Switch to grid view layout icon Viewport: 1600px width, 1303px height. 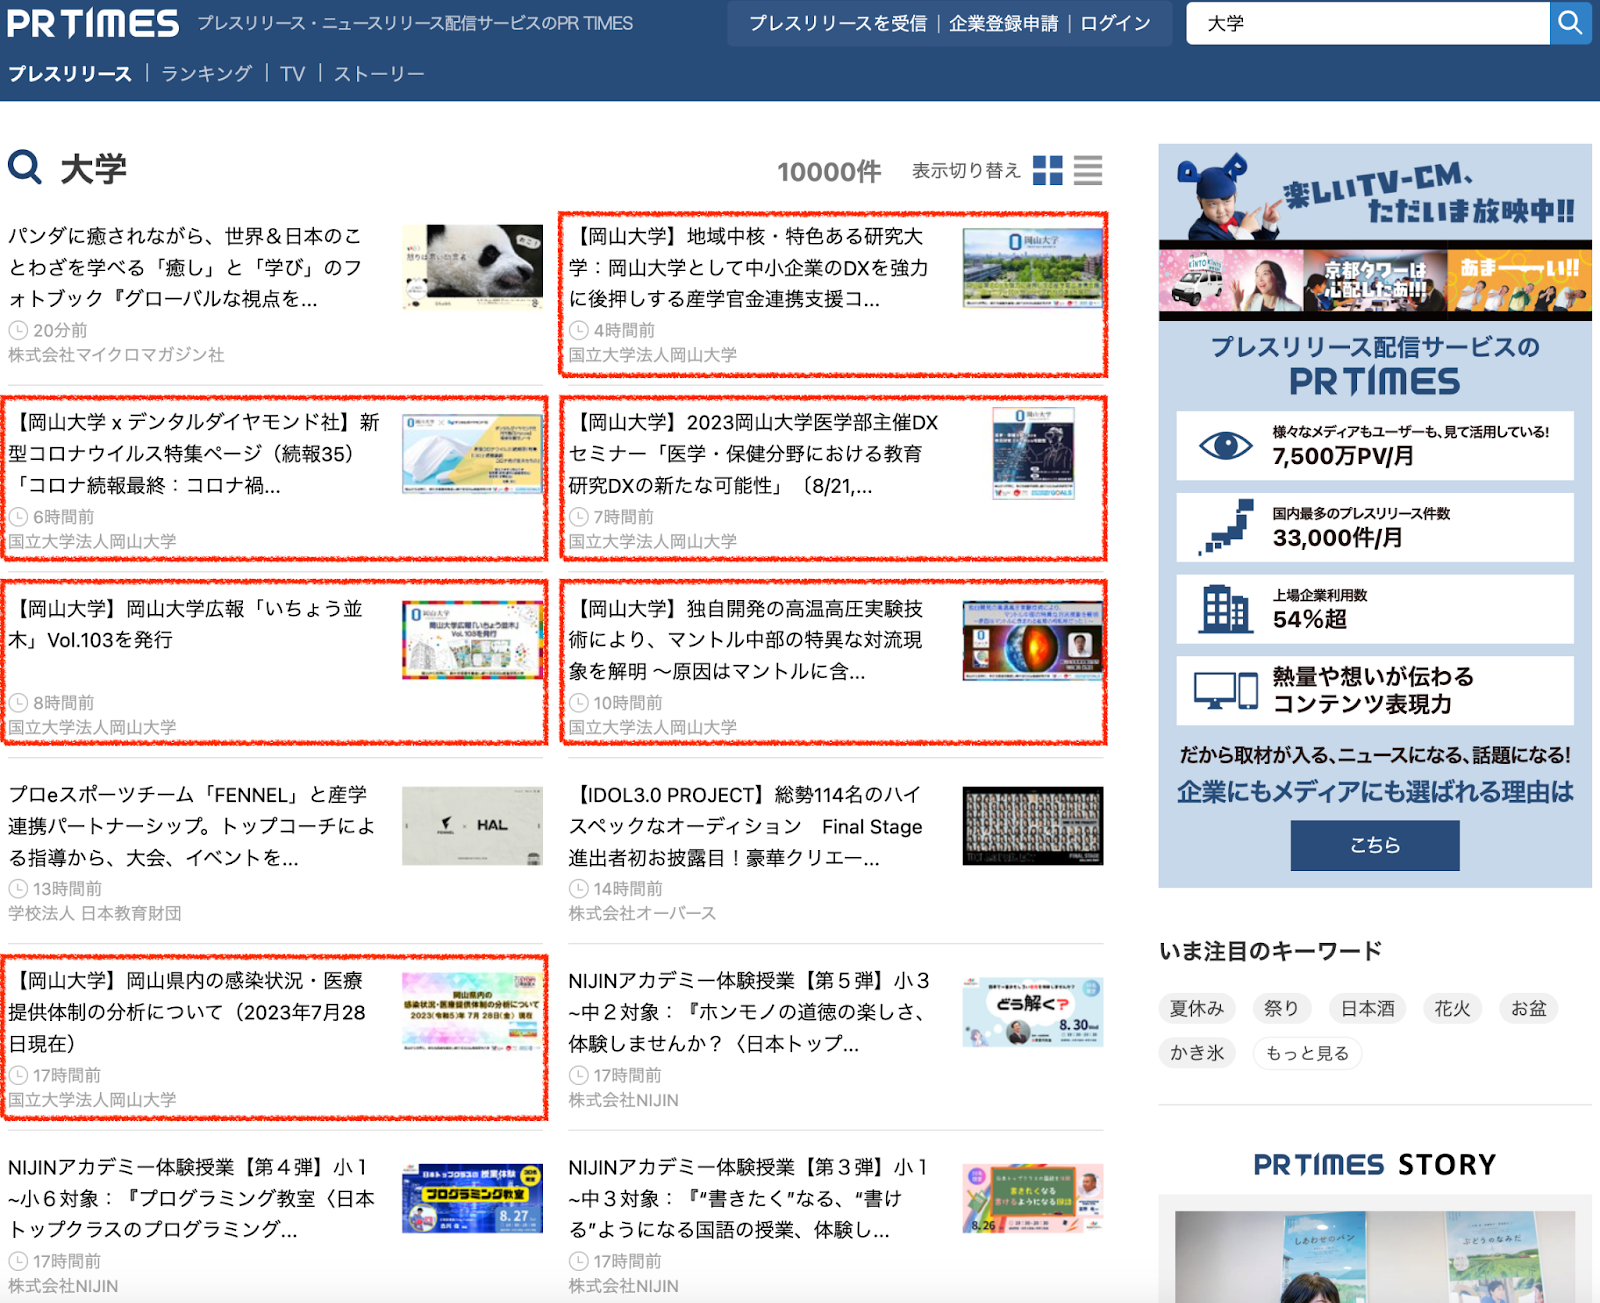tap(1047, 170)
